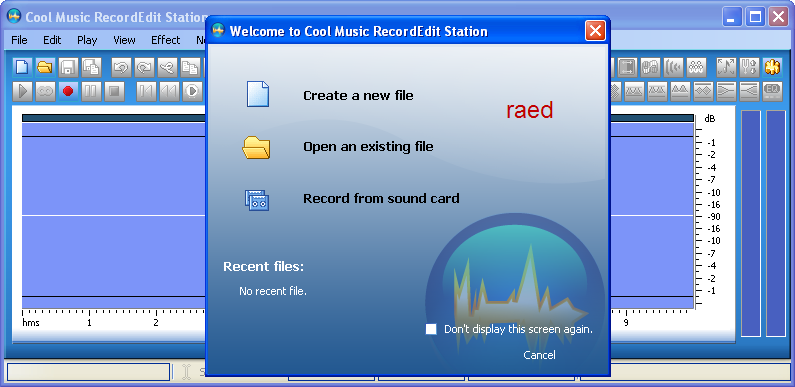This screenshot has height=387, width=795.
Task: Choose 'Open an existing file' option
Action: click(x=368, y=147)
